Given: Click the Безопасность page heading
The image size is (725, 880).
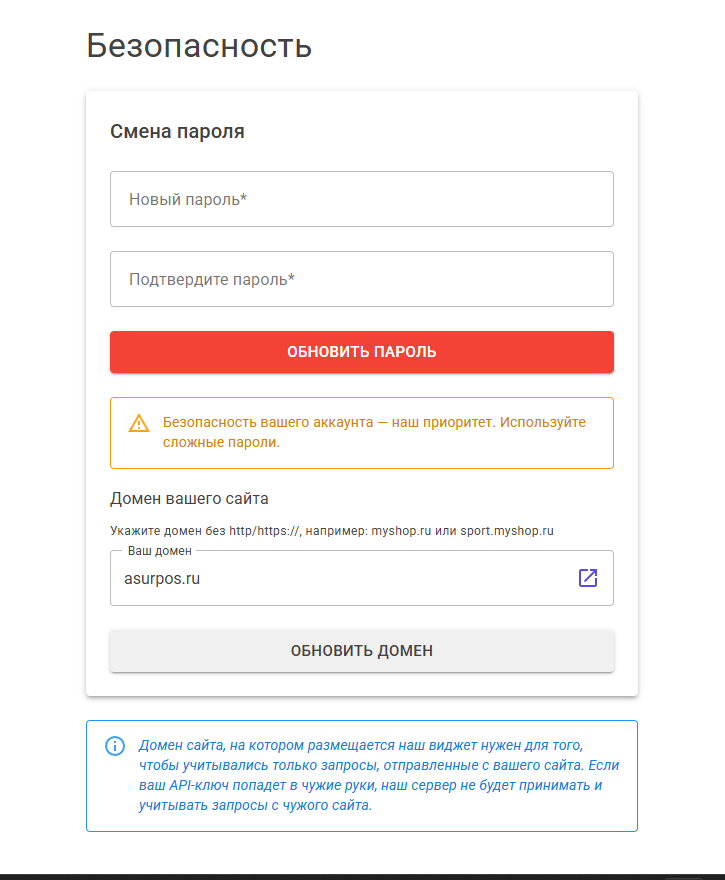Looking at the screenshot, I should 199,45.
